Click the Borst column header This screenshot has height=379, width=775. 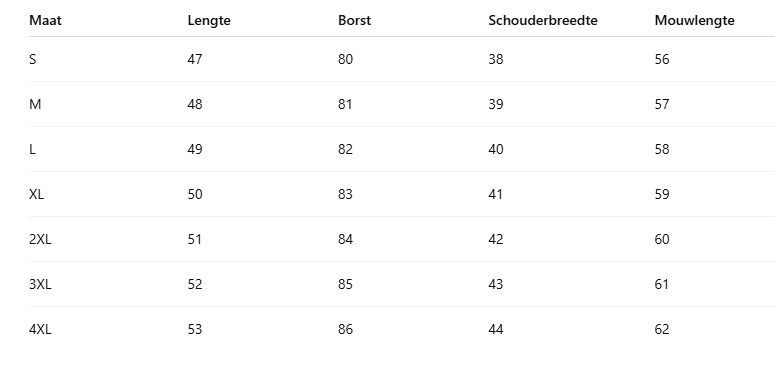[354, 20]
